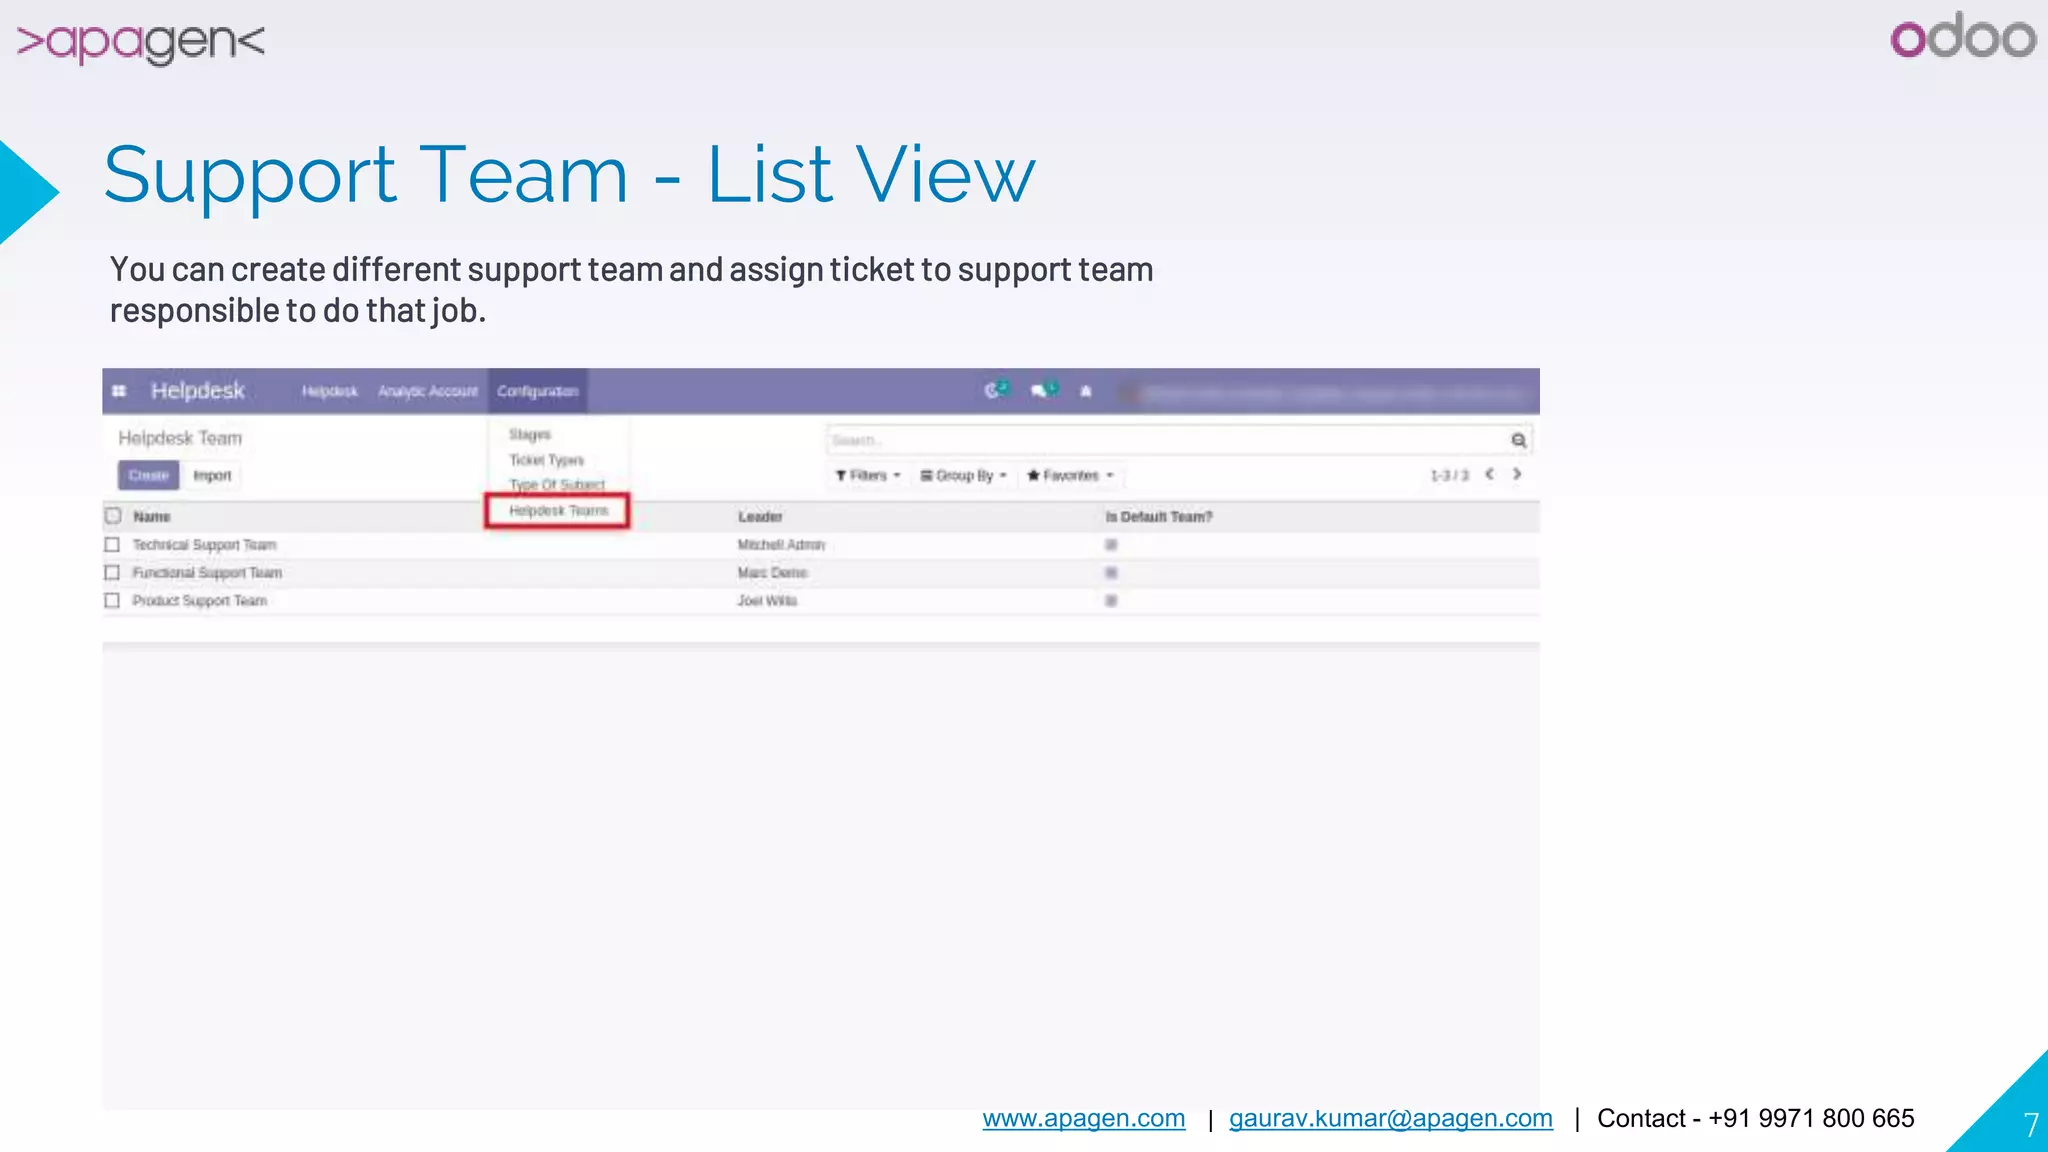2048x1152 pixels.
Task: Sort by Is Default Team? column header
Action: click(x=1159, y=517)
